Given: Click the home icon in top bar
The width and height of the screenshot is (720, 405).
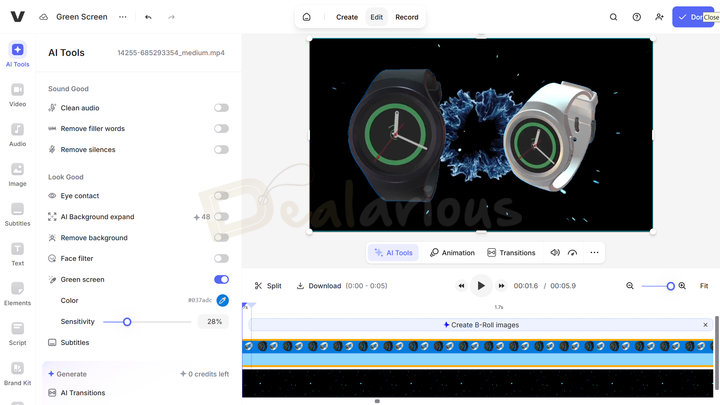Looking at the screenshot, I should (306, 17).
